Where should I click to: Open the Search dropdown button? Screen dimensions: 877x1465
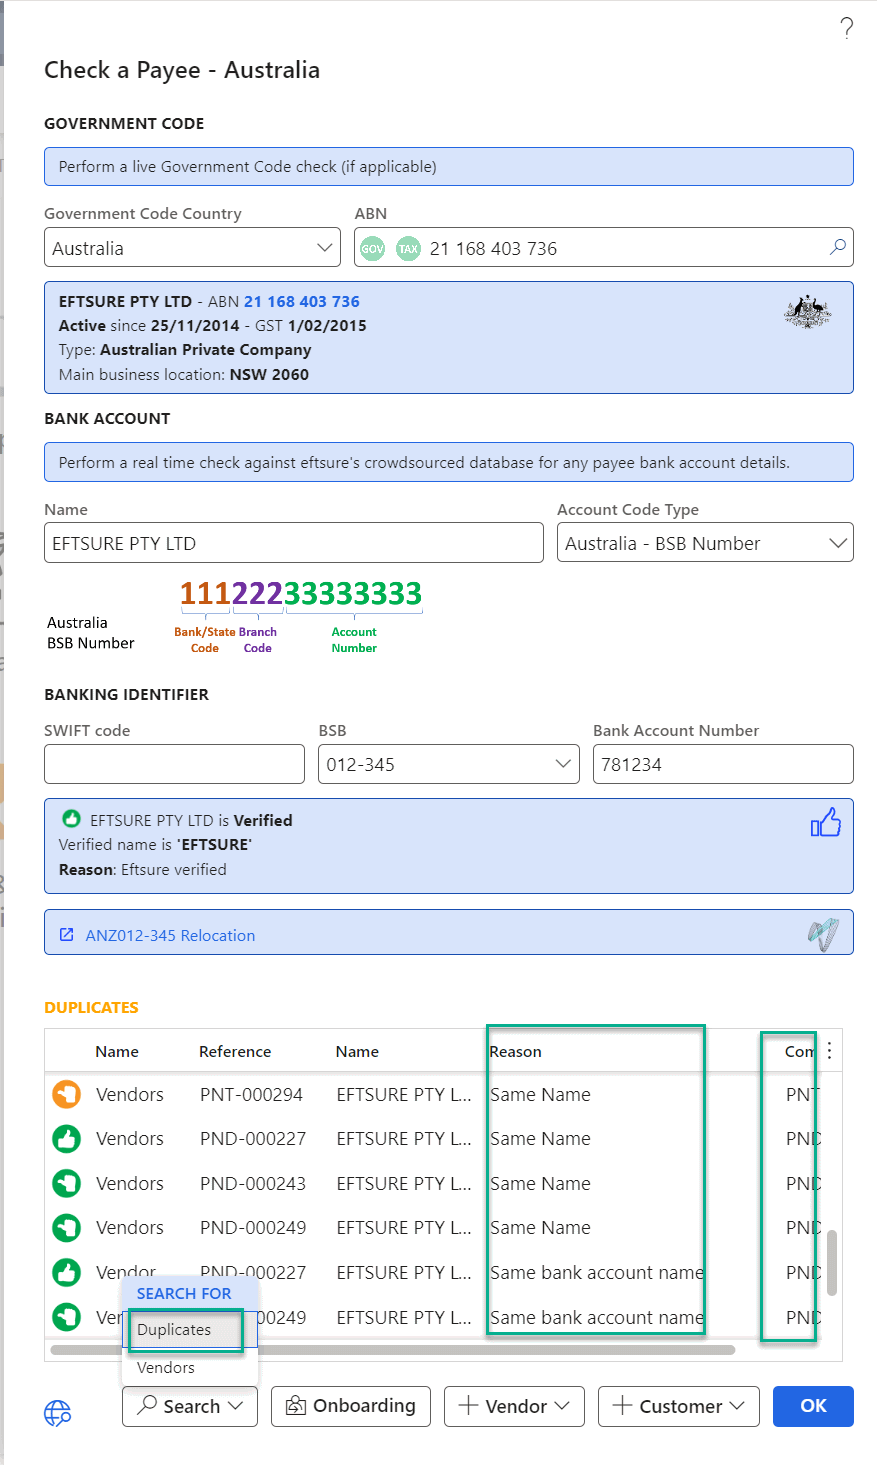pos(190,1406)
